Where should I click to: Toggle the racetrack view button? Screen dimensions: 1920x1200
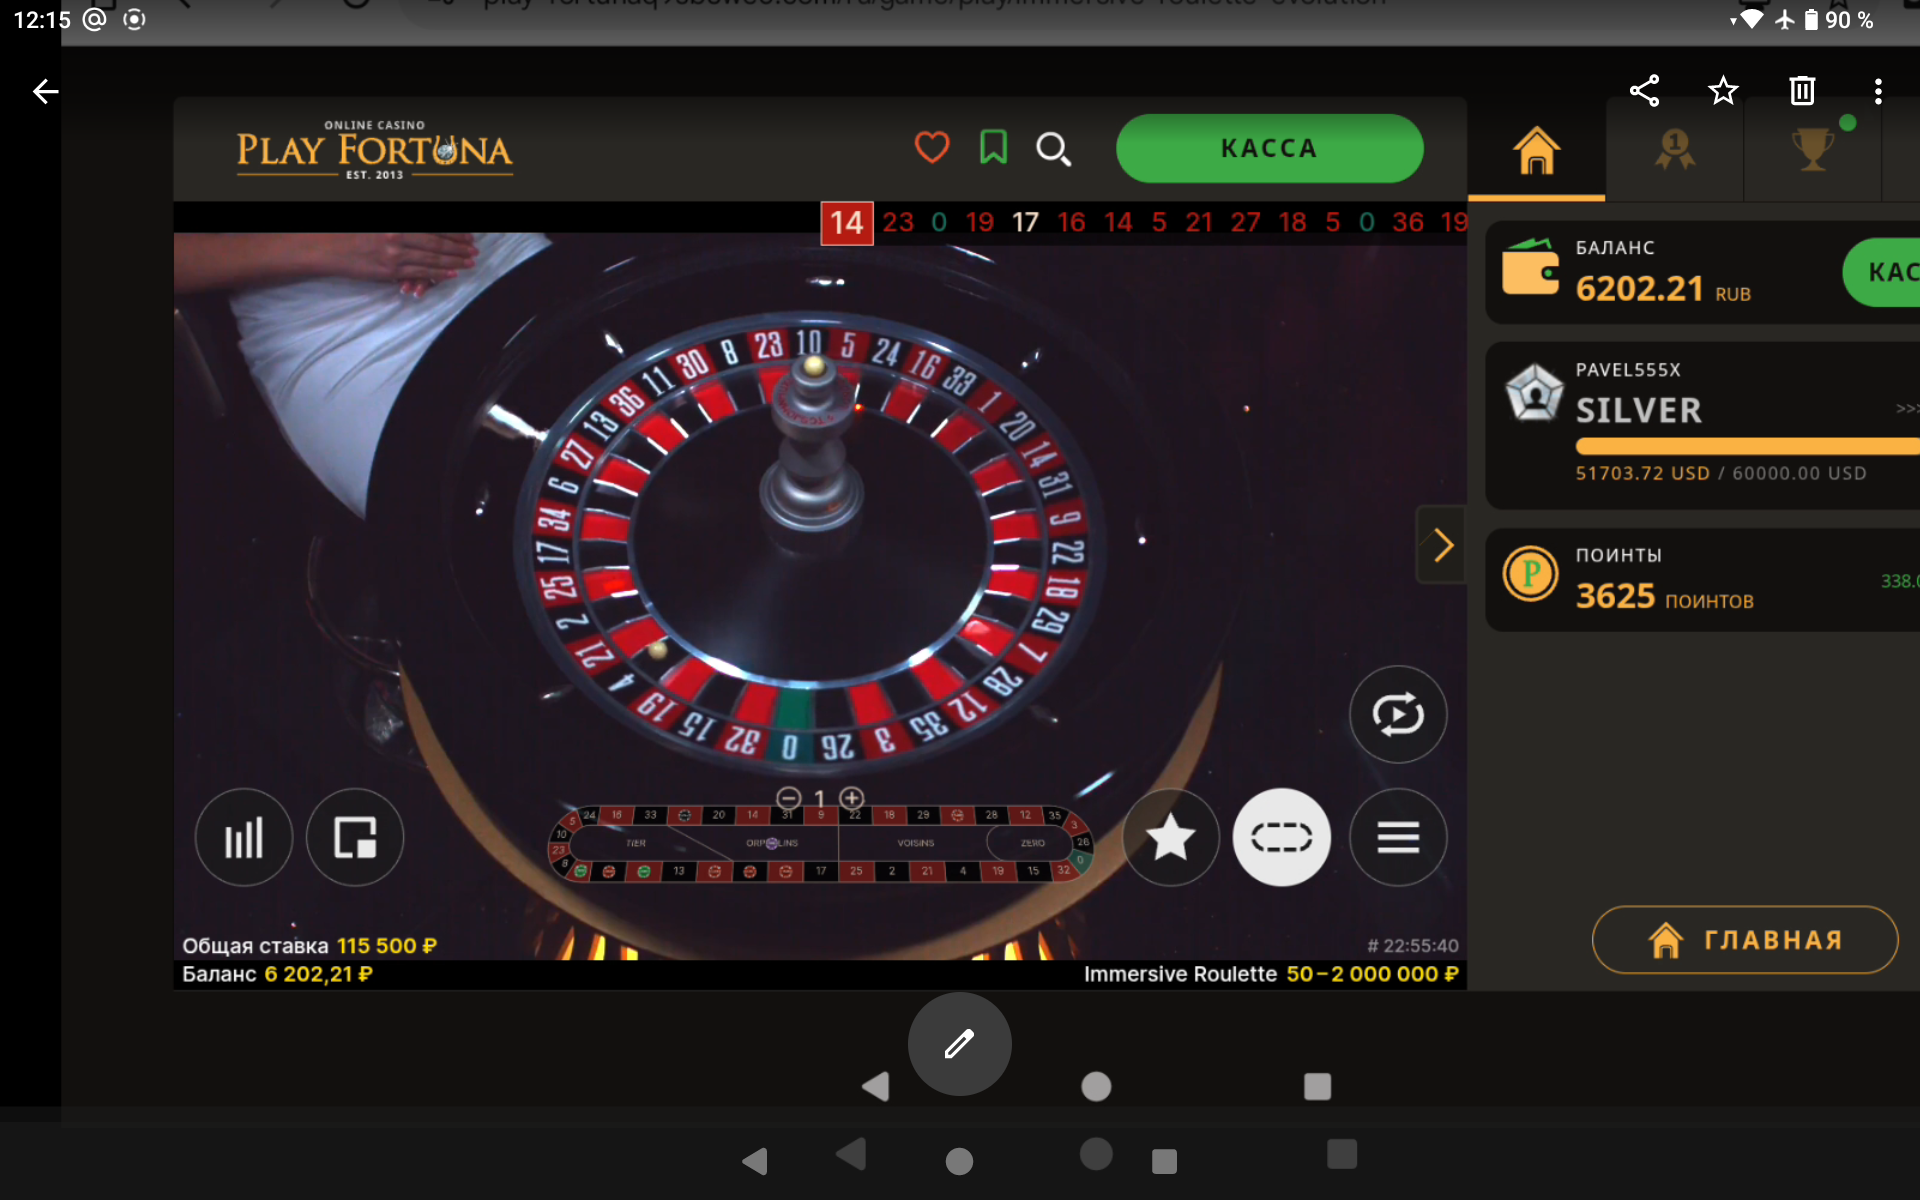click(x=1281, y=838)
